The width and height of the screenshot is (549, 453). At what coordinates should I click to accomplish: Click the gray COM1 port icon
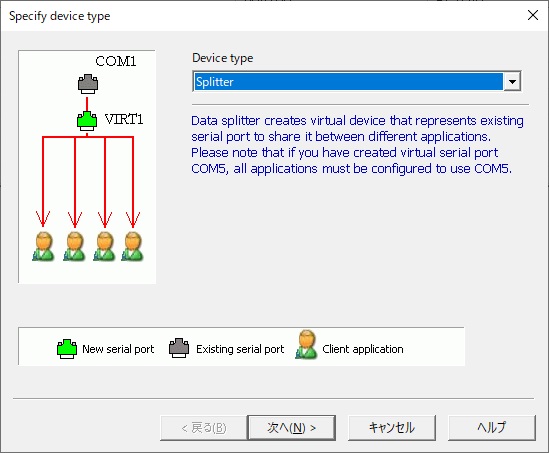pos(88,84)
